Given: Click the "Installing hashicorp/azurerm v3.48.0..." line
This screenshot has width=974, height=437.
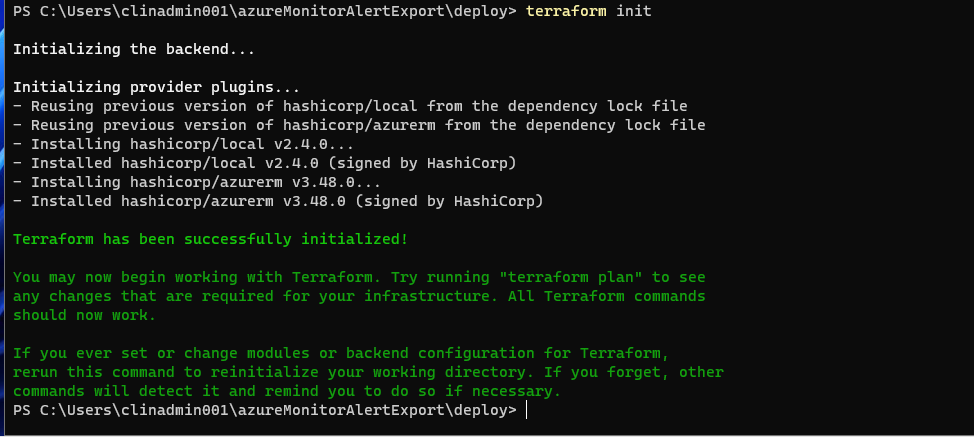Looking at the screenshot, I should click(197, 182).
